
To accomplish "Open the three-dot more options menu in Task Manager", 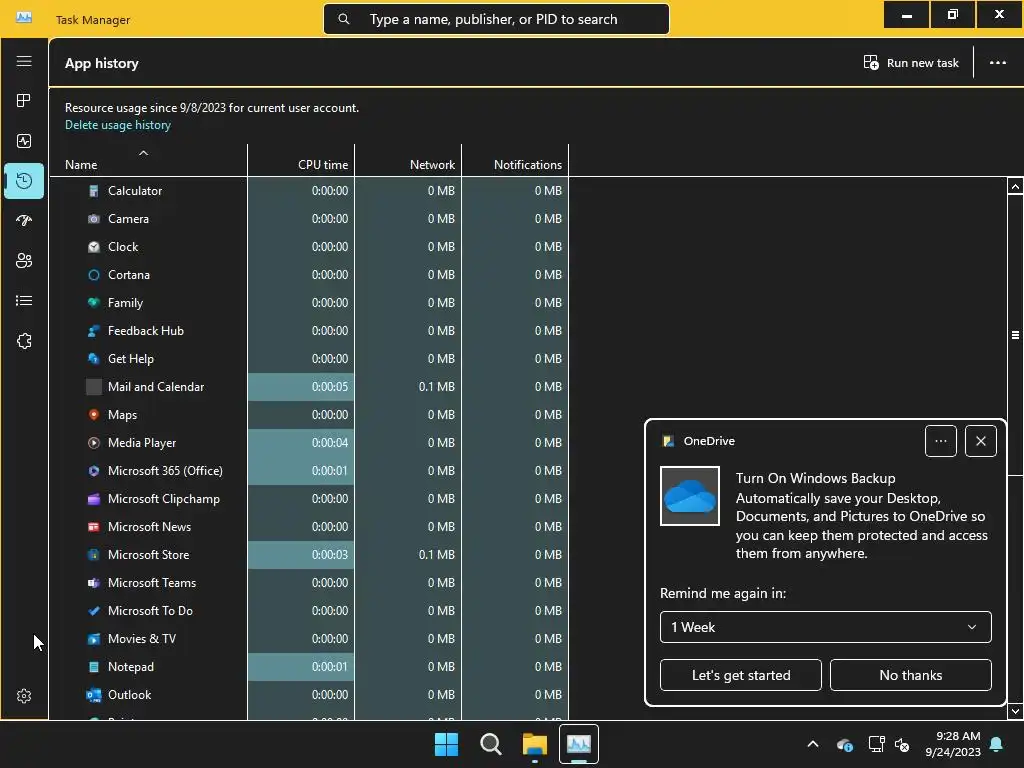I will pyautogui.click(x=997, y=63).
